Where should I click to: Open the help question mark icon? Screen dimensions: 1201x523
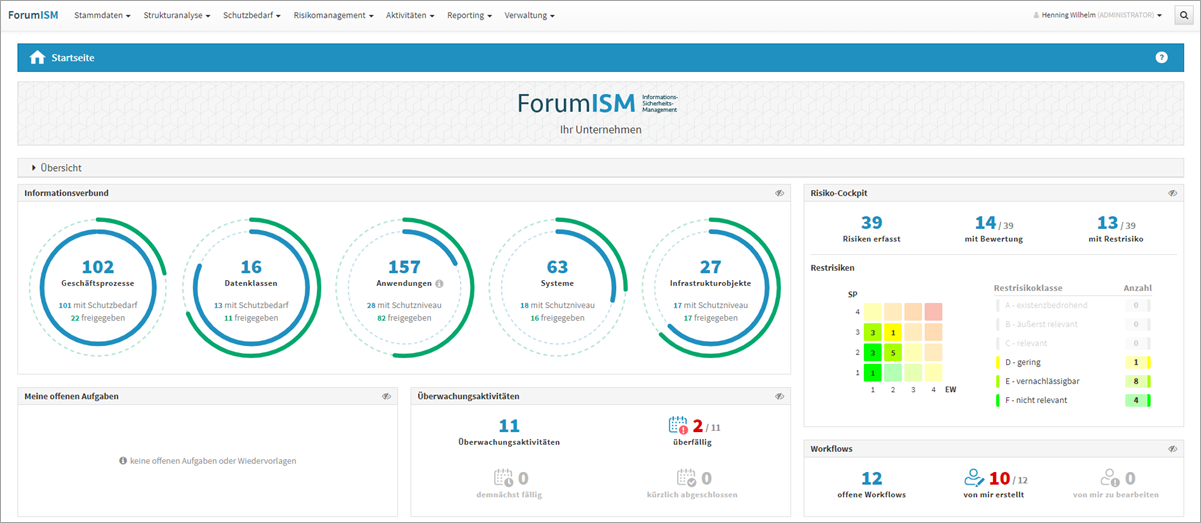[x=1161, y=57]
